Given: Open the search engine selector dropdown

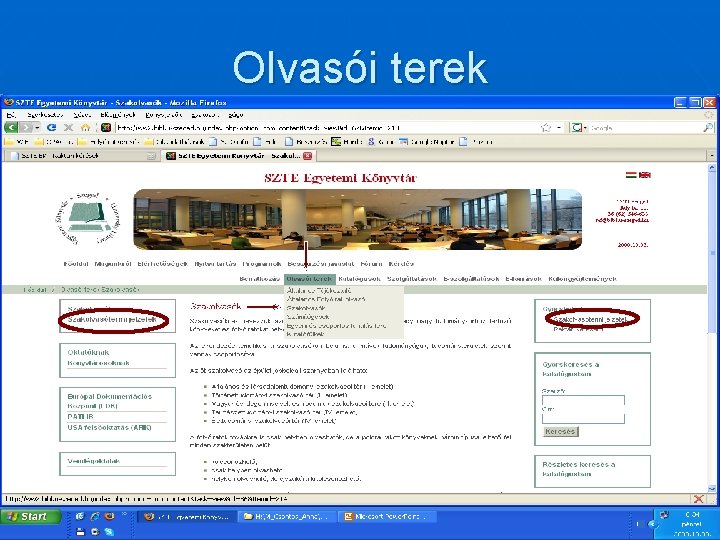Looking at the screenshot, I should (x=579, y=127).
